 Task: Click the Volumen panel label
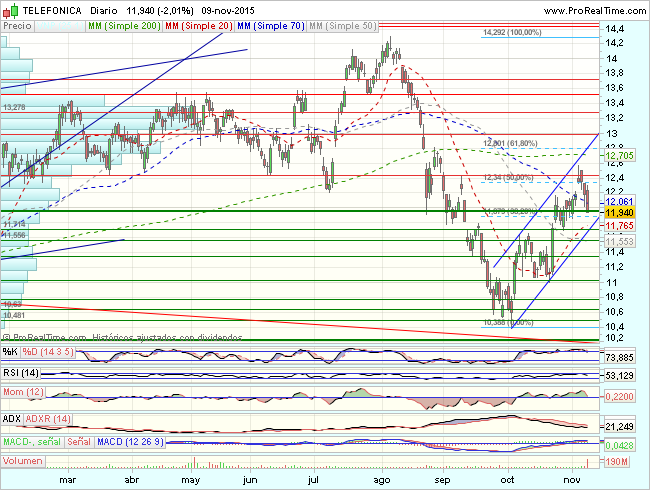[23, 461]
